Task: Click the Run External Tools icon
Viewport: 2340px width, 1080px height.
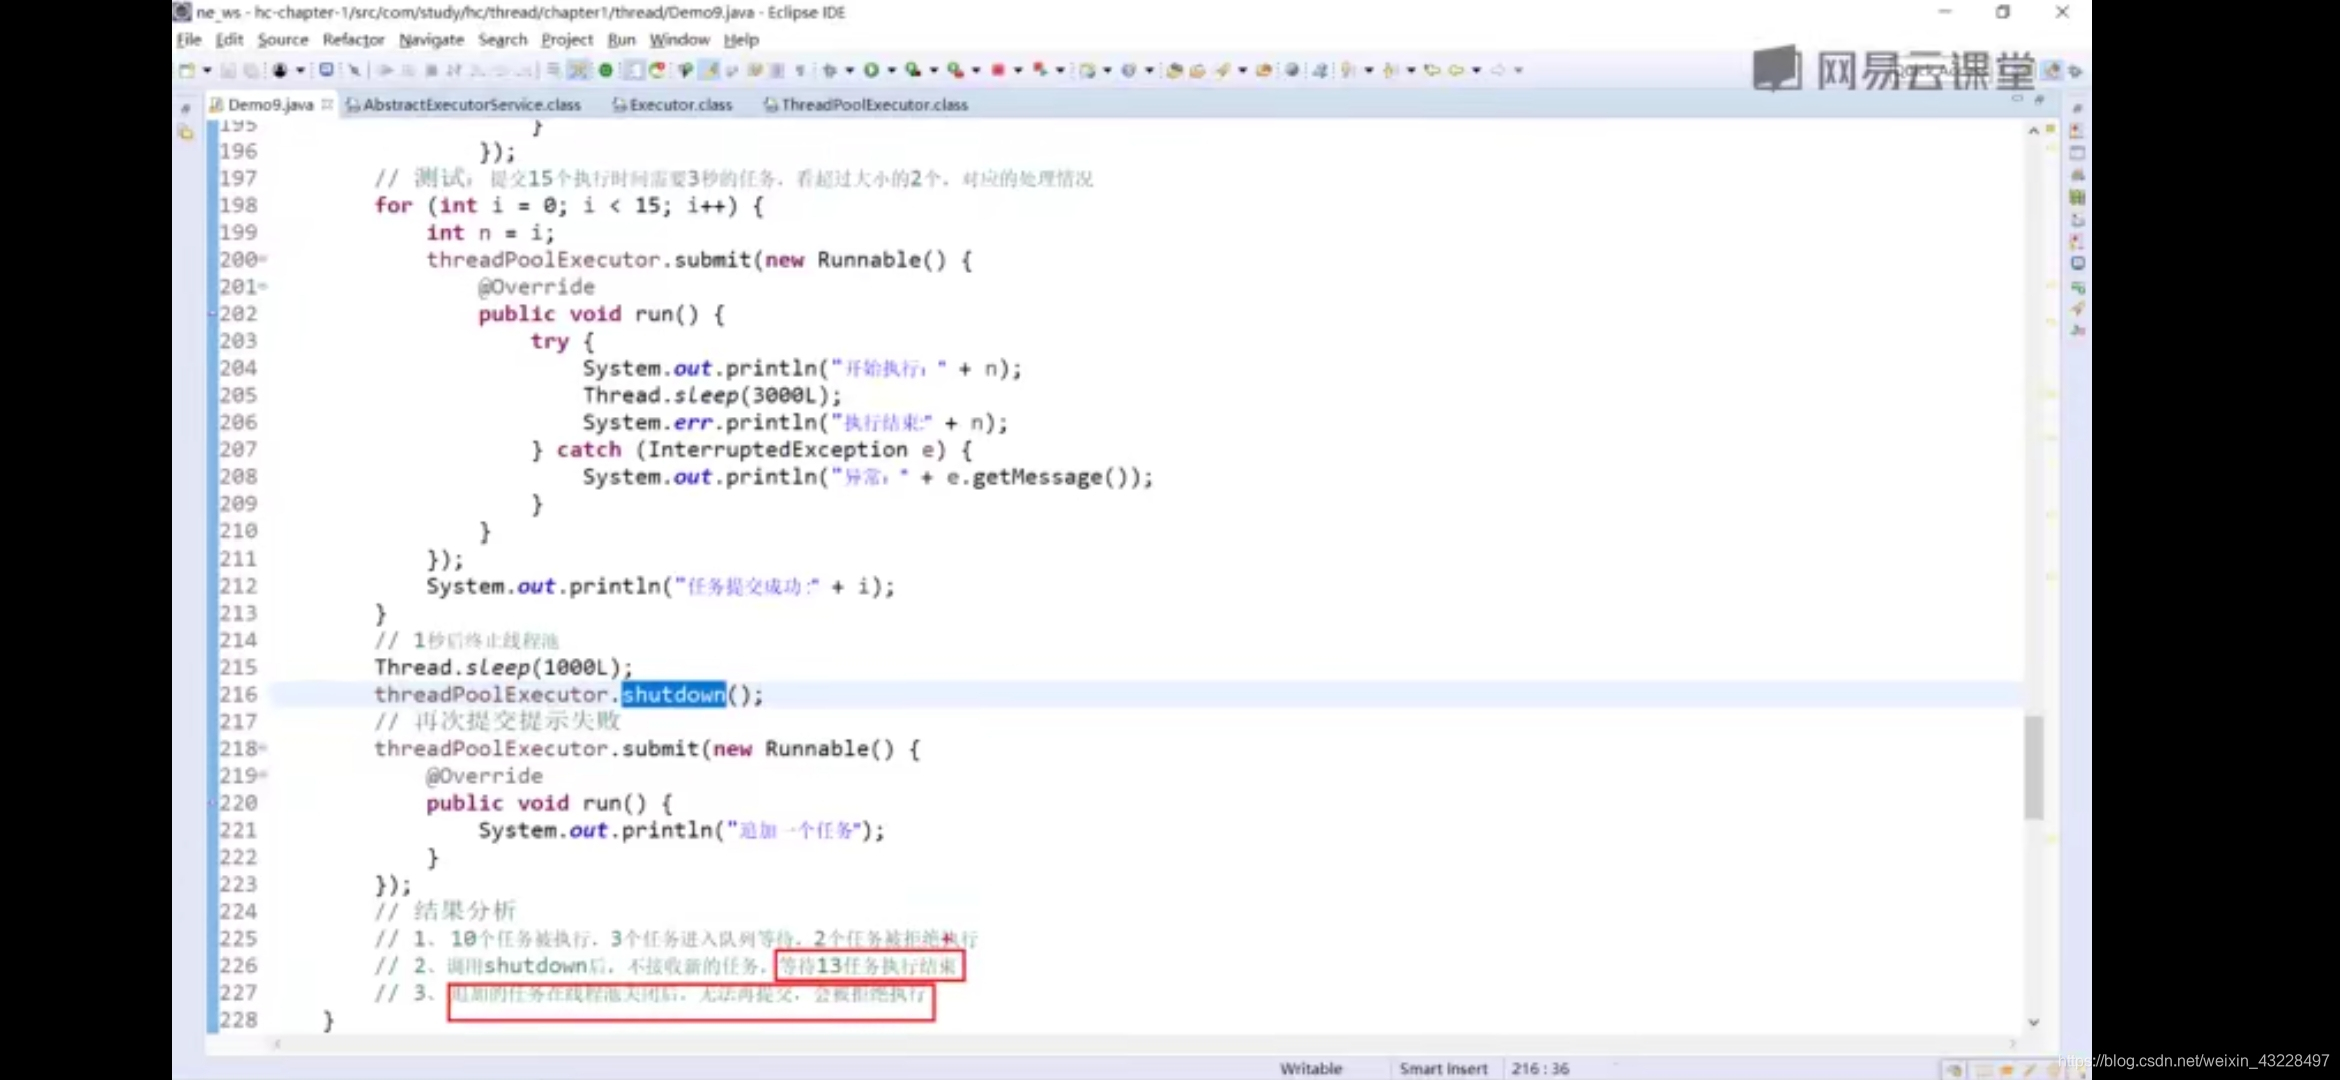Action: [x=956, y=70]
